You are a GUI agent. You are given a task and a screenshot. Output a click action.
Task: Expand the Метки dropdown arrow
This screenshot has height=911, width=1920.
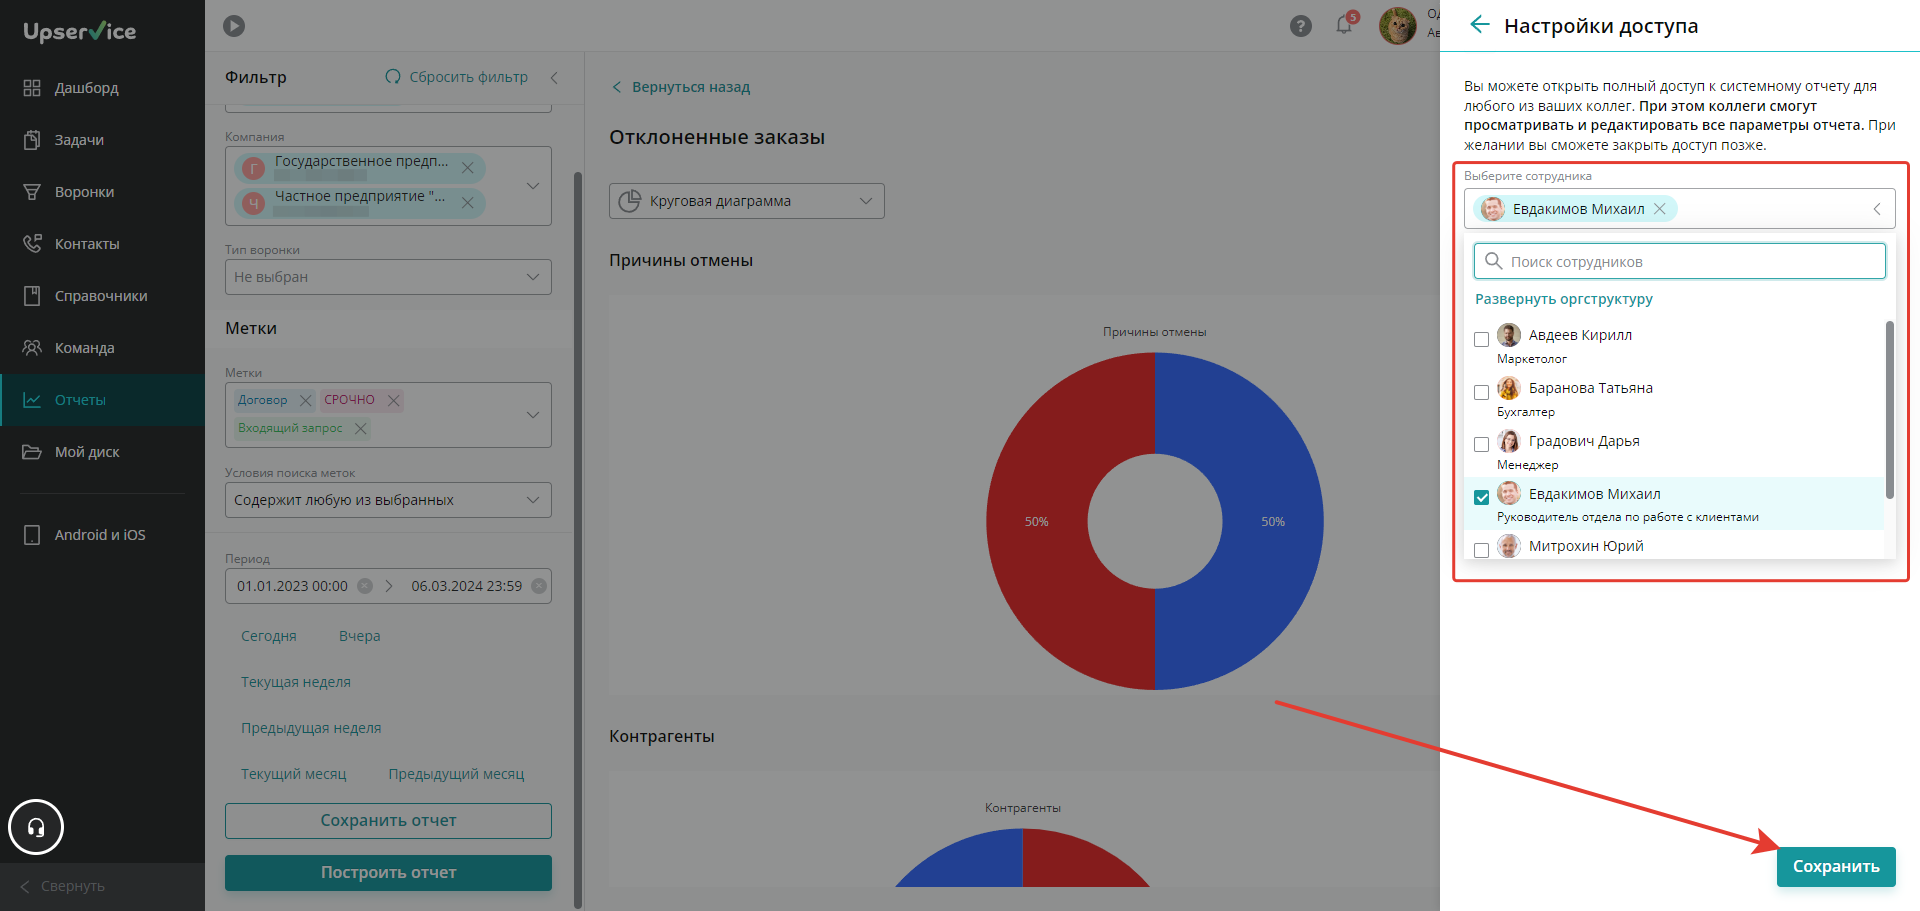(x=533, y=415)
